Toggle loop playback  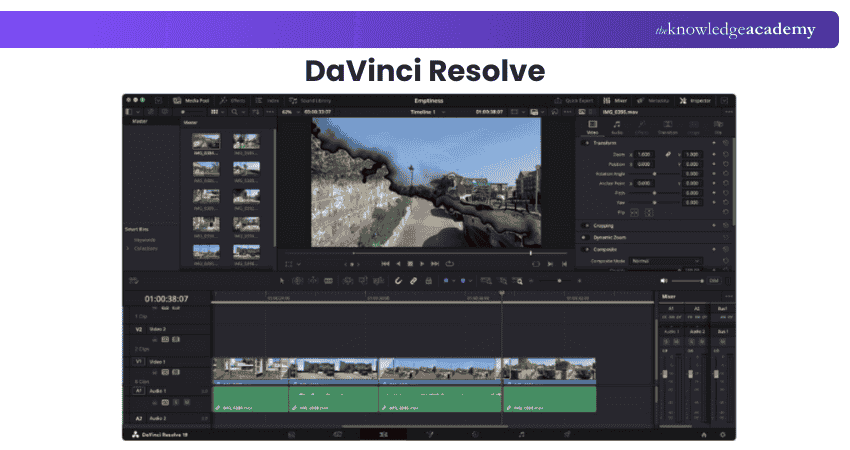[x=450, y=264]
